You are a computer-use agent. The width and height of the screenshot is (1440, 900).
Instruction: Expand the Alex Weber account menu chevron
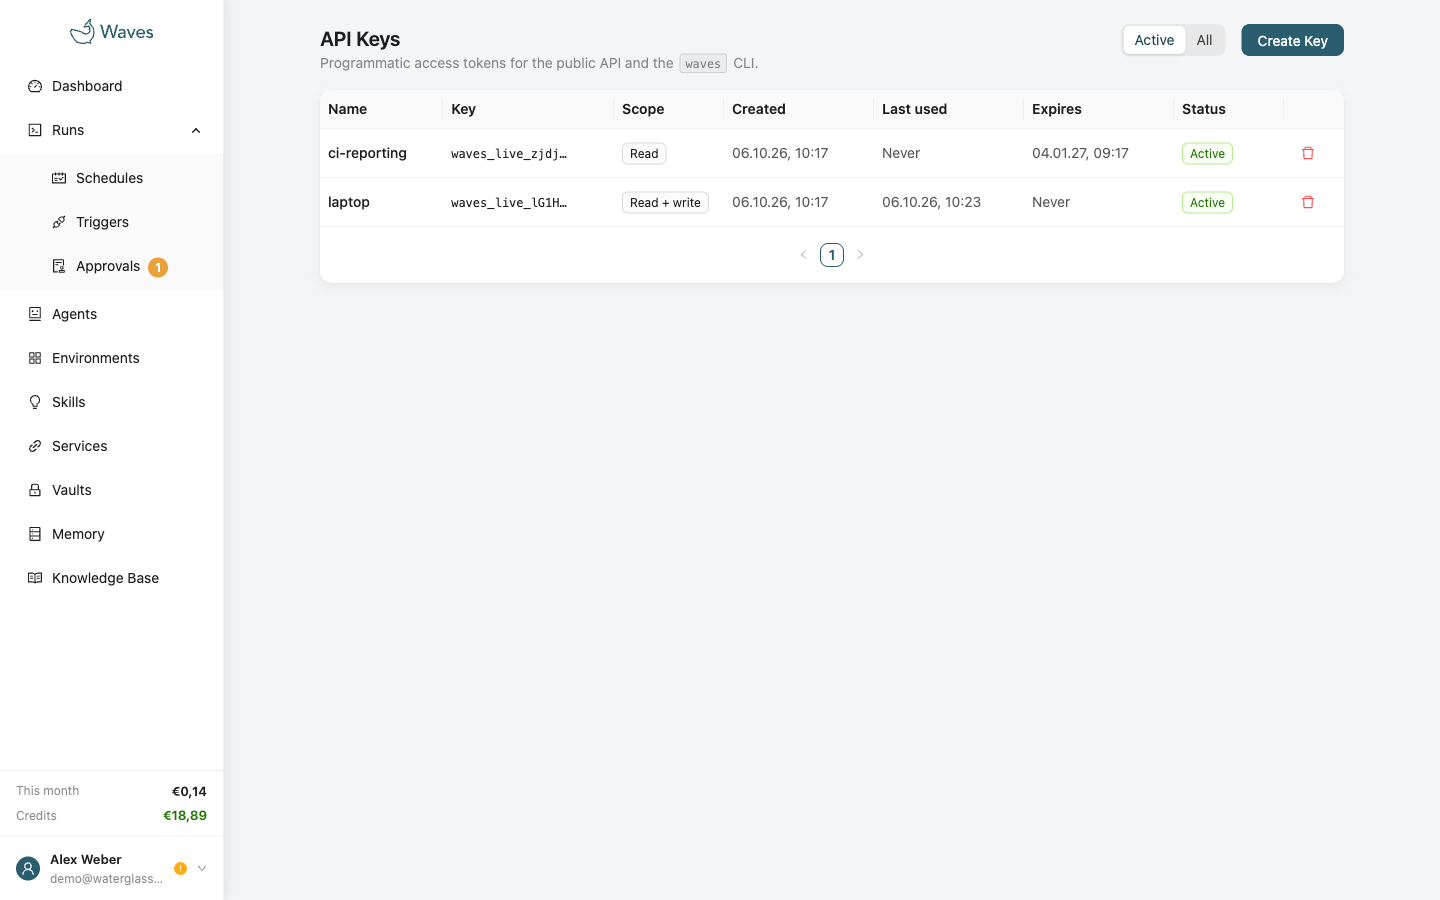pos(202,868)
